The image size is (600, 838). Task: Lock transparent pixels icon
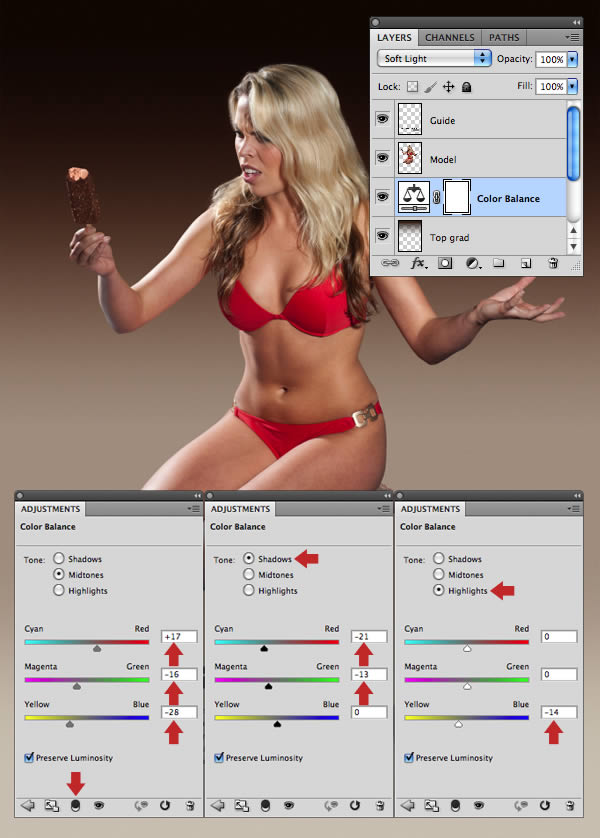tap(412, 87)
